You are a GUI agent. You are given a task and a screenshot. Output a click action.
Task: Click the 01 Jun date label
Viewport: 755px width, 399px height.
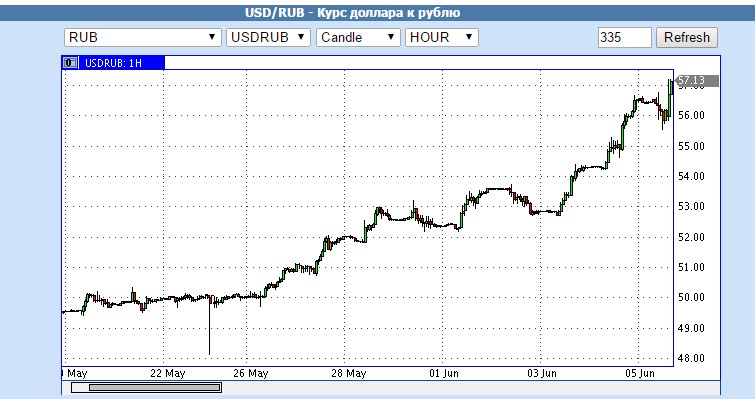443,373
